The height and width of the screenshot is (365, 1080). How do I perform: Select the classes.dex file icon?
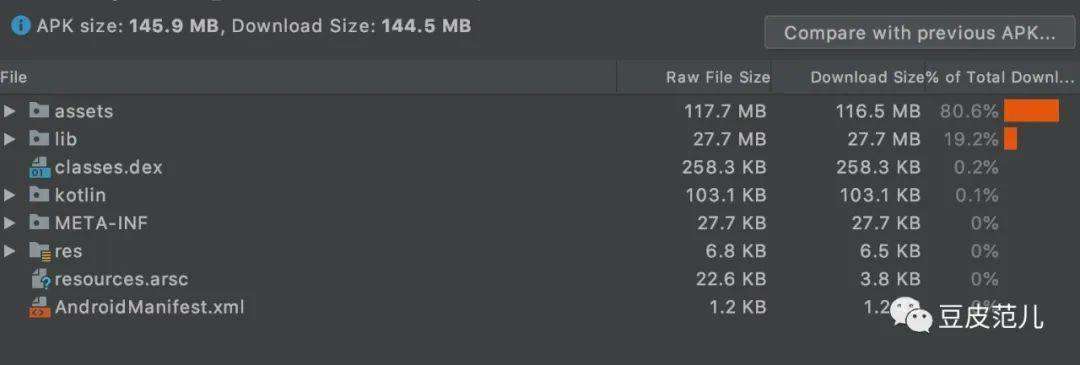(41, 167)
